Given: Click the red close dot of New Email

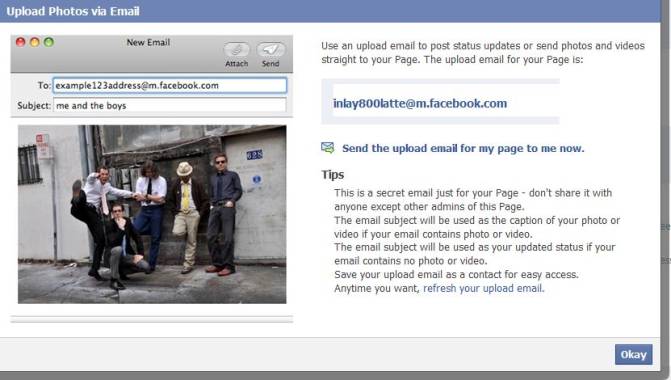Looking at the screenshot, I should [x=21, y=42].
